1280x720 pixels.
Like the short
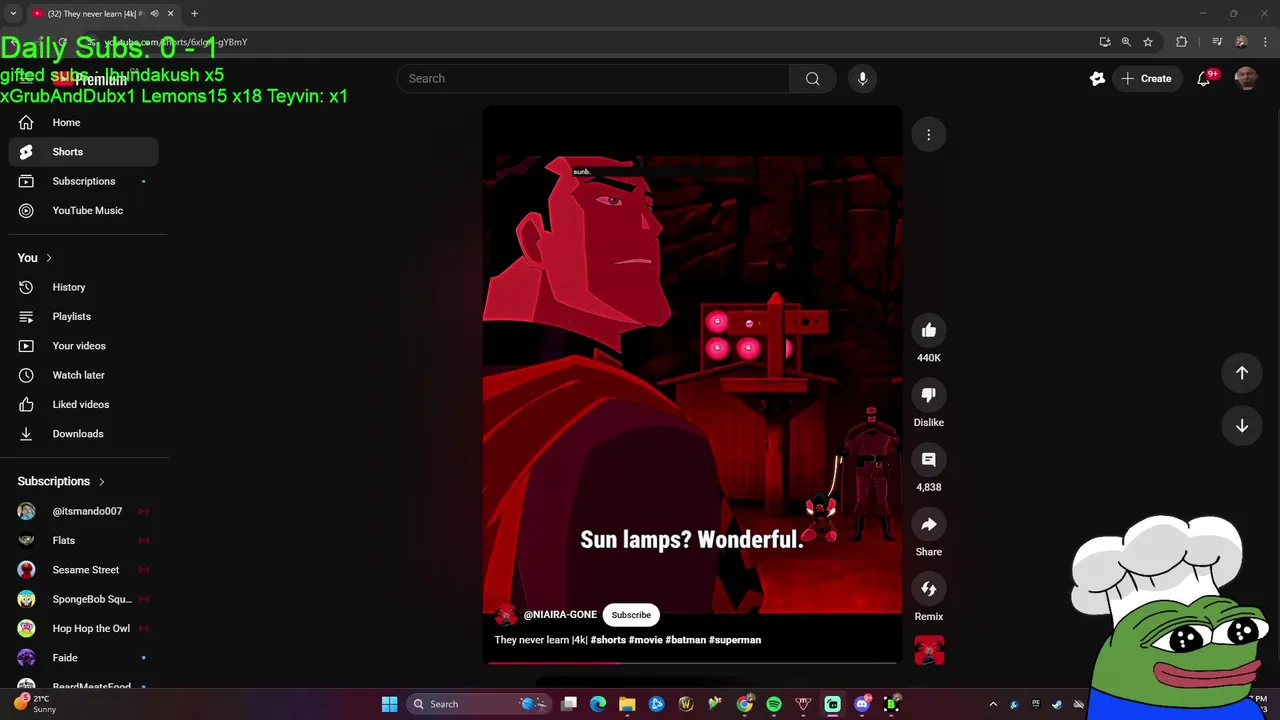point(929,331)
